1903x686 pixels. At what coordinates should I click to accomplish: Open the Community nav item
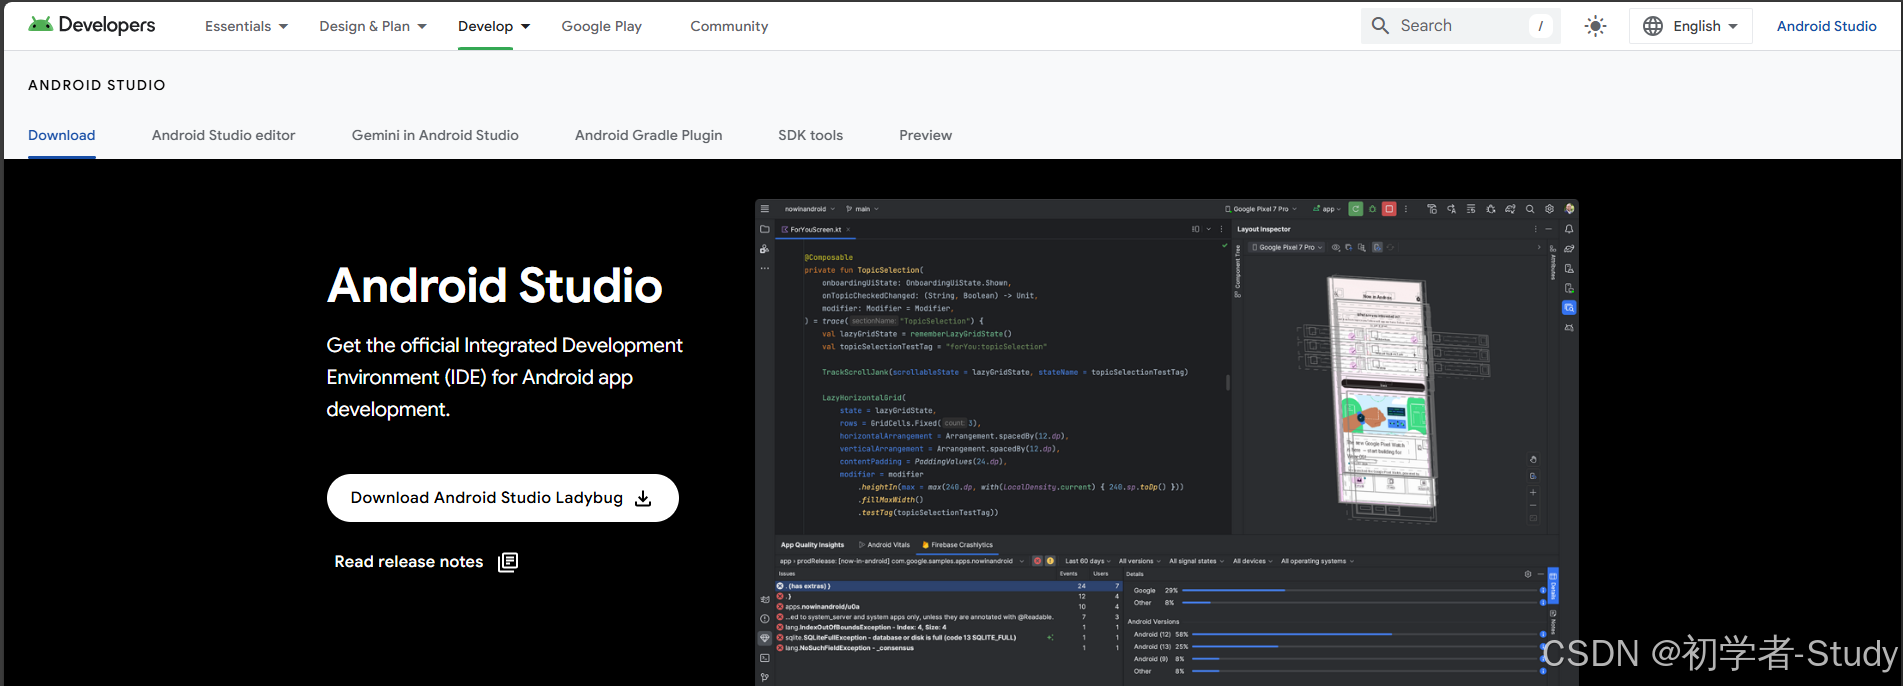pyautogui.click(x=729, y=26)
